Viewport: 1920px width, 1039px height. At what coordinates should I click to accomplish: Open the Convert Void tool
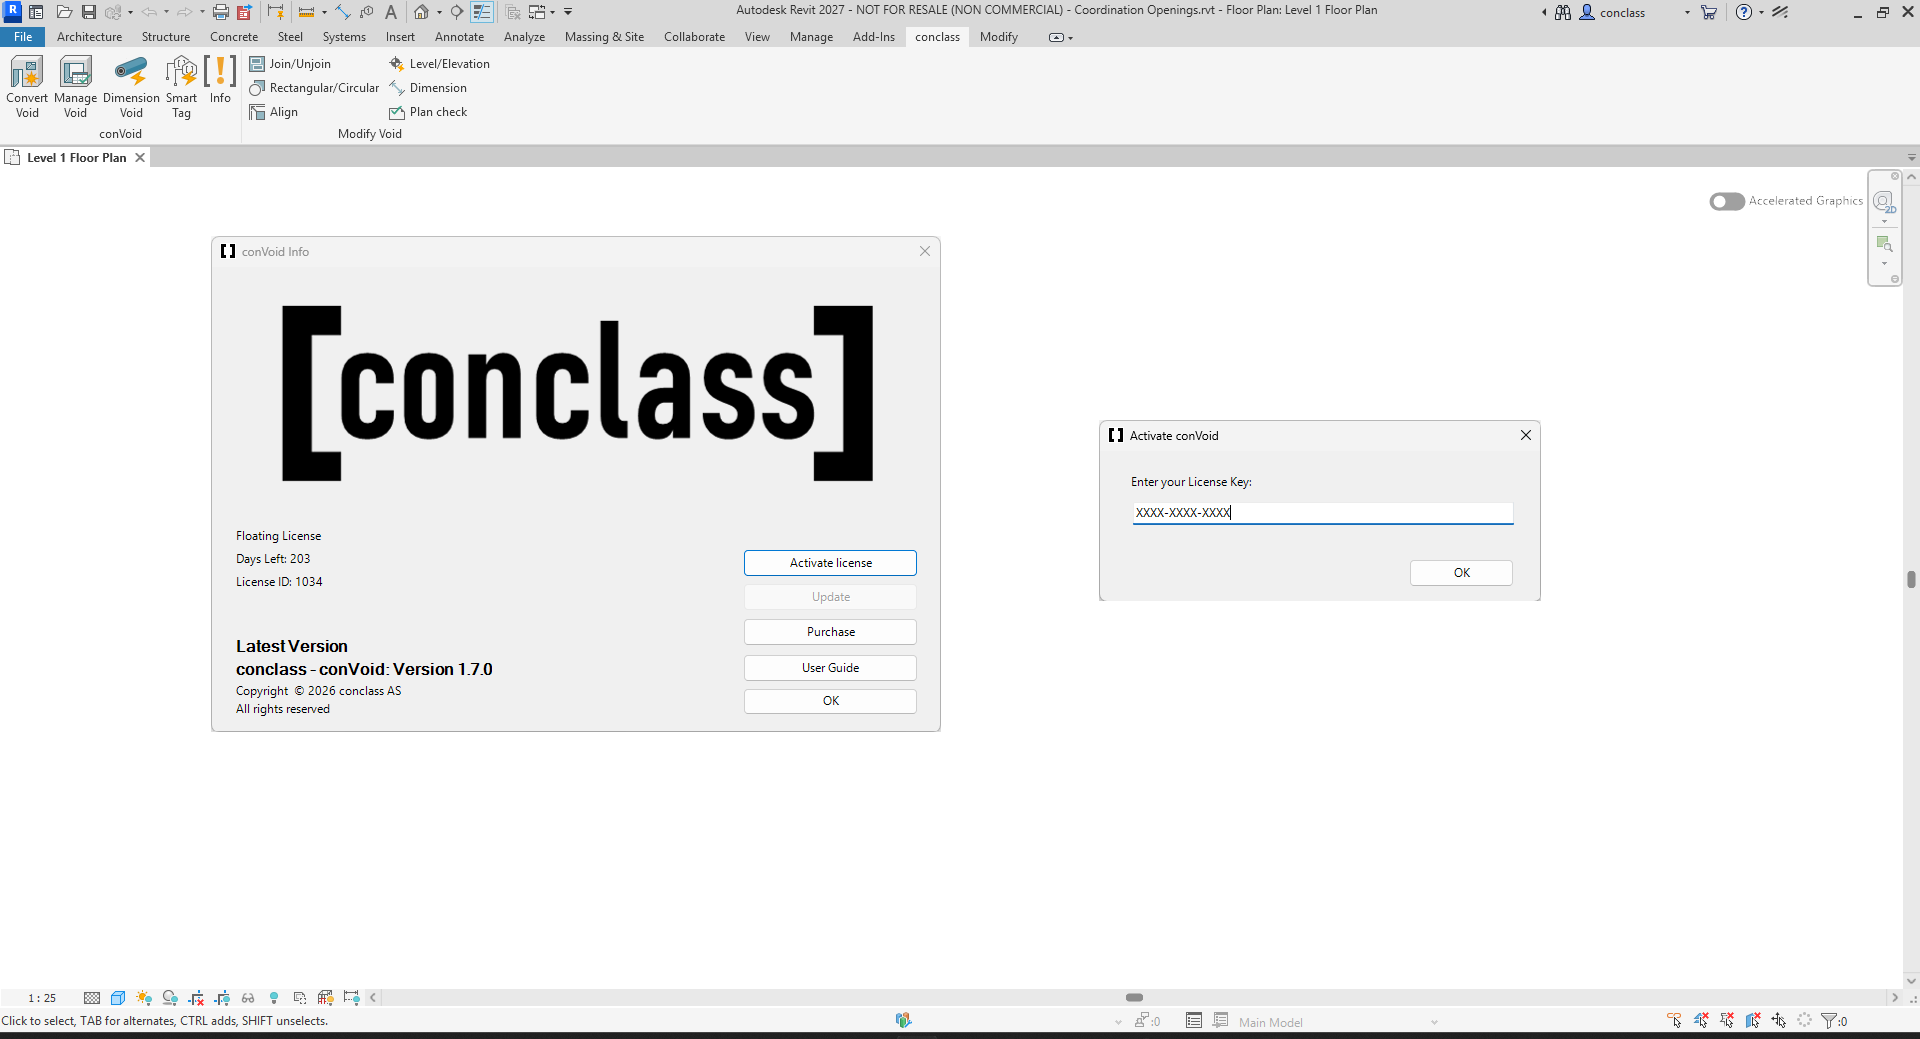(27, 87)
